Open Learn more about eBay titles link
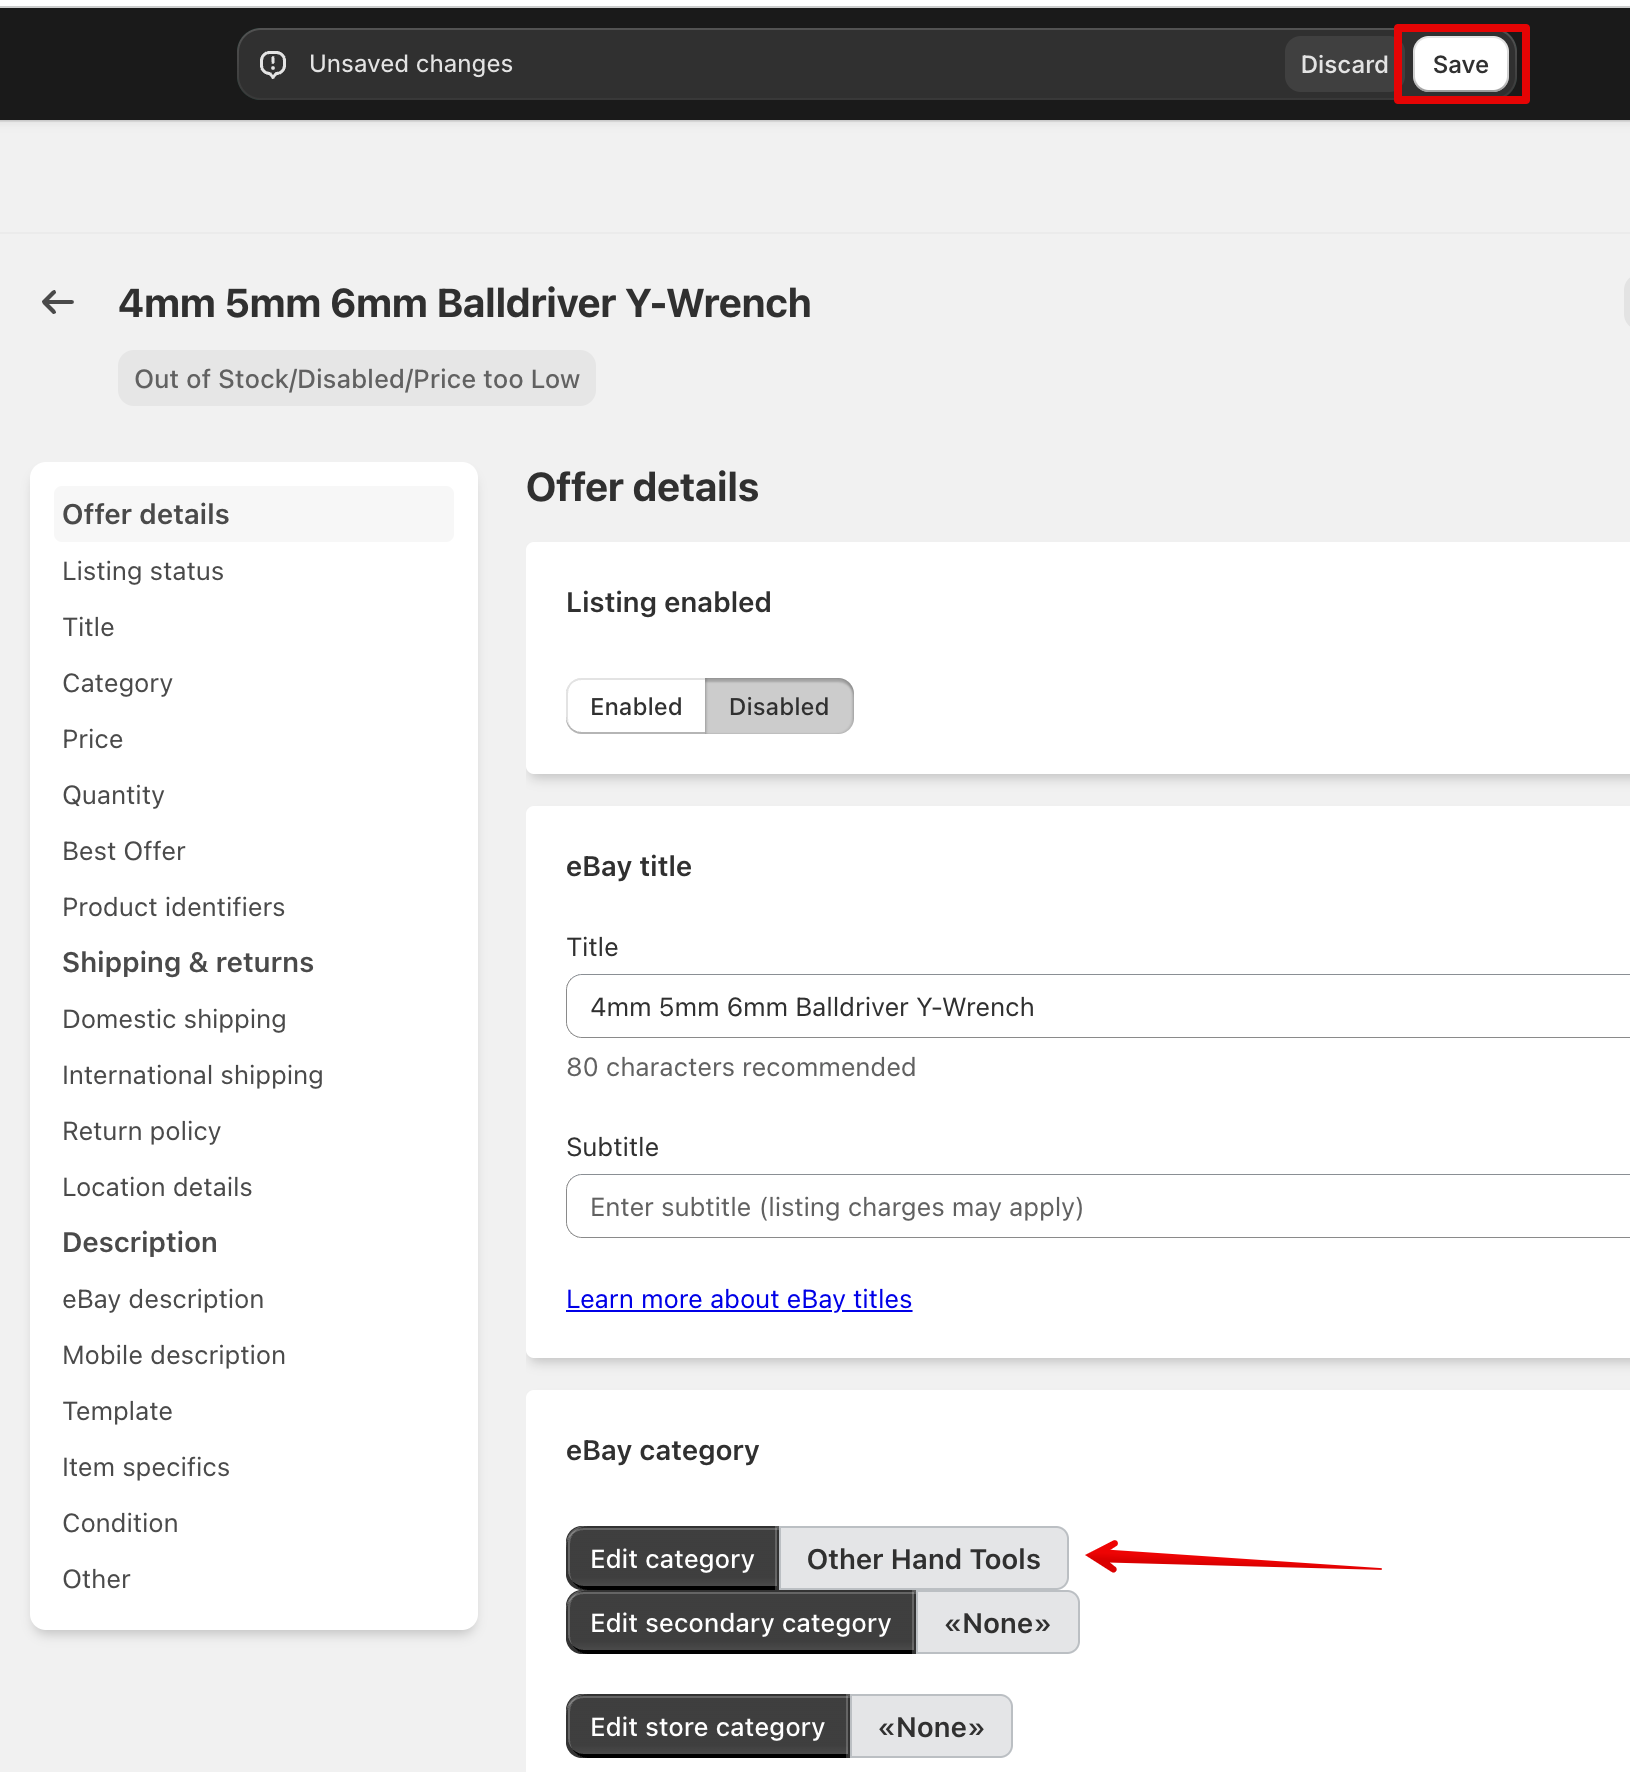1630x1772 pixels. pyautogui.click(x=739, y=1298)
